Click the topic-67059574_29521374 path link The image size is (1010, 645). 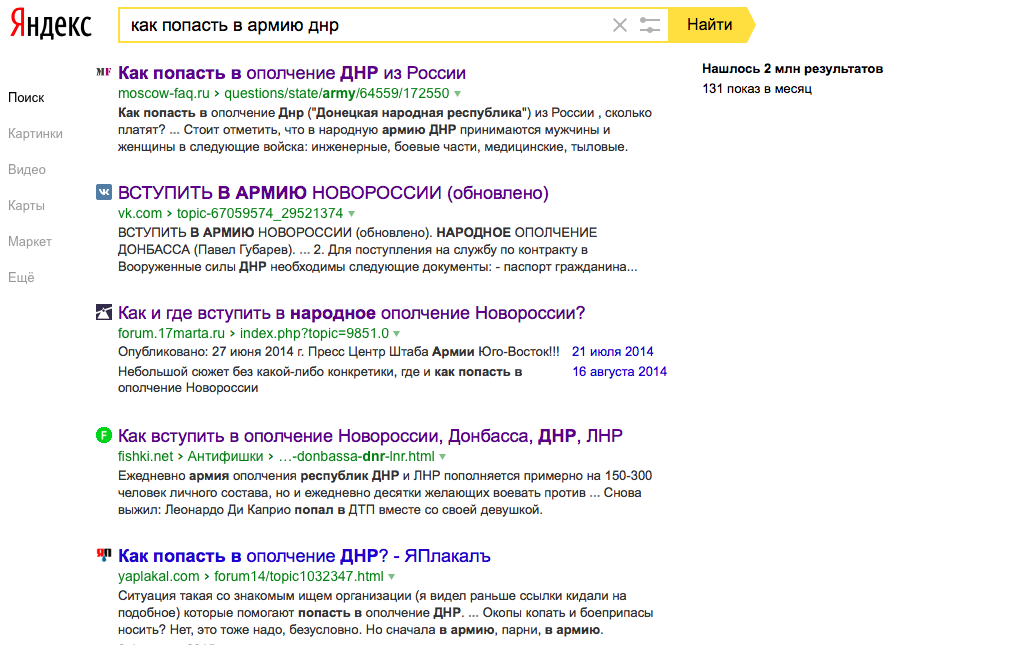pyautogui.click(x=260, y=213)
